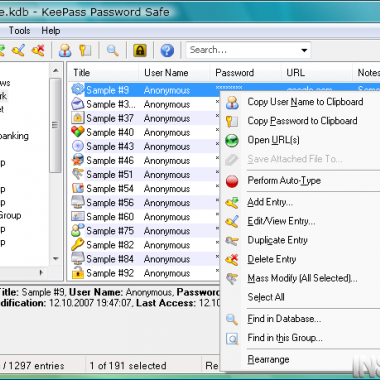The height and width of the screenshot is (380, 380).
Task: Choose Edit/View Entry... in context menu
Action: 281,221
